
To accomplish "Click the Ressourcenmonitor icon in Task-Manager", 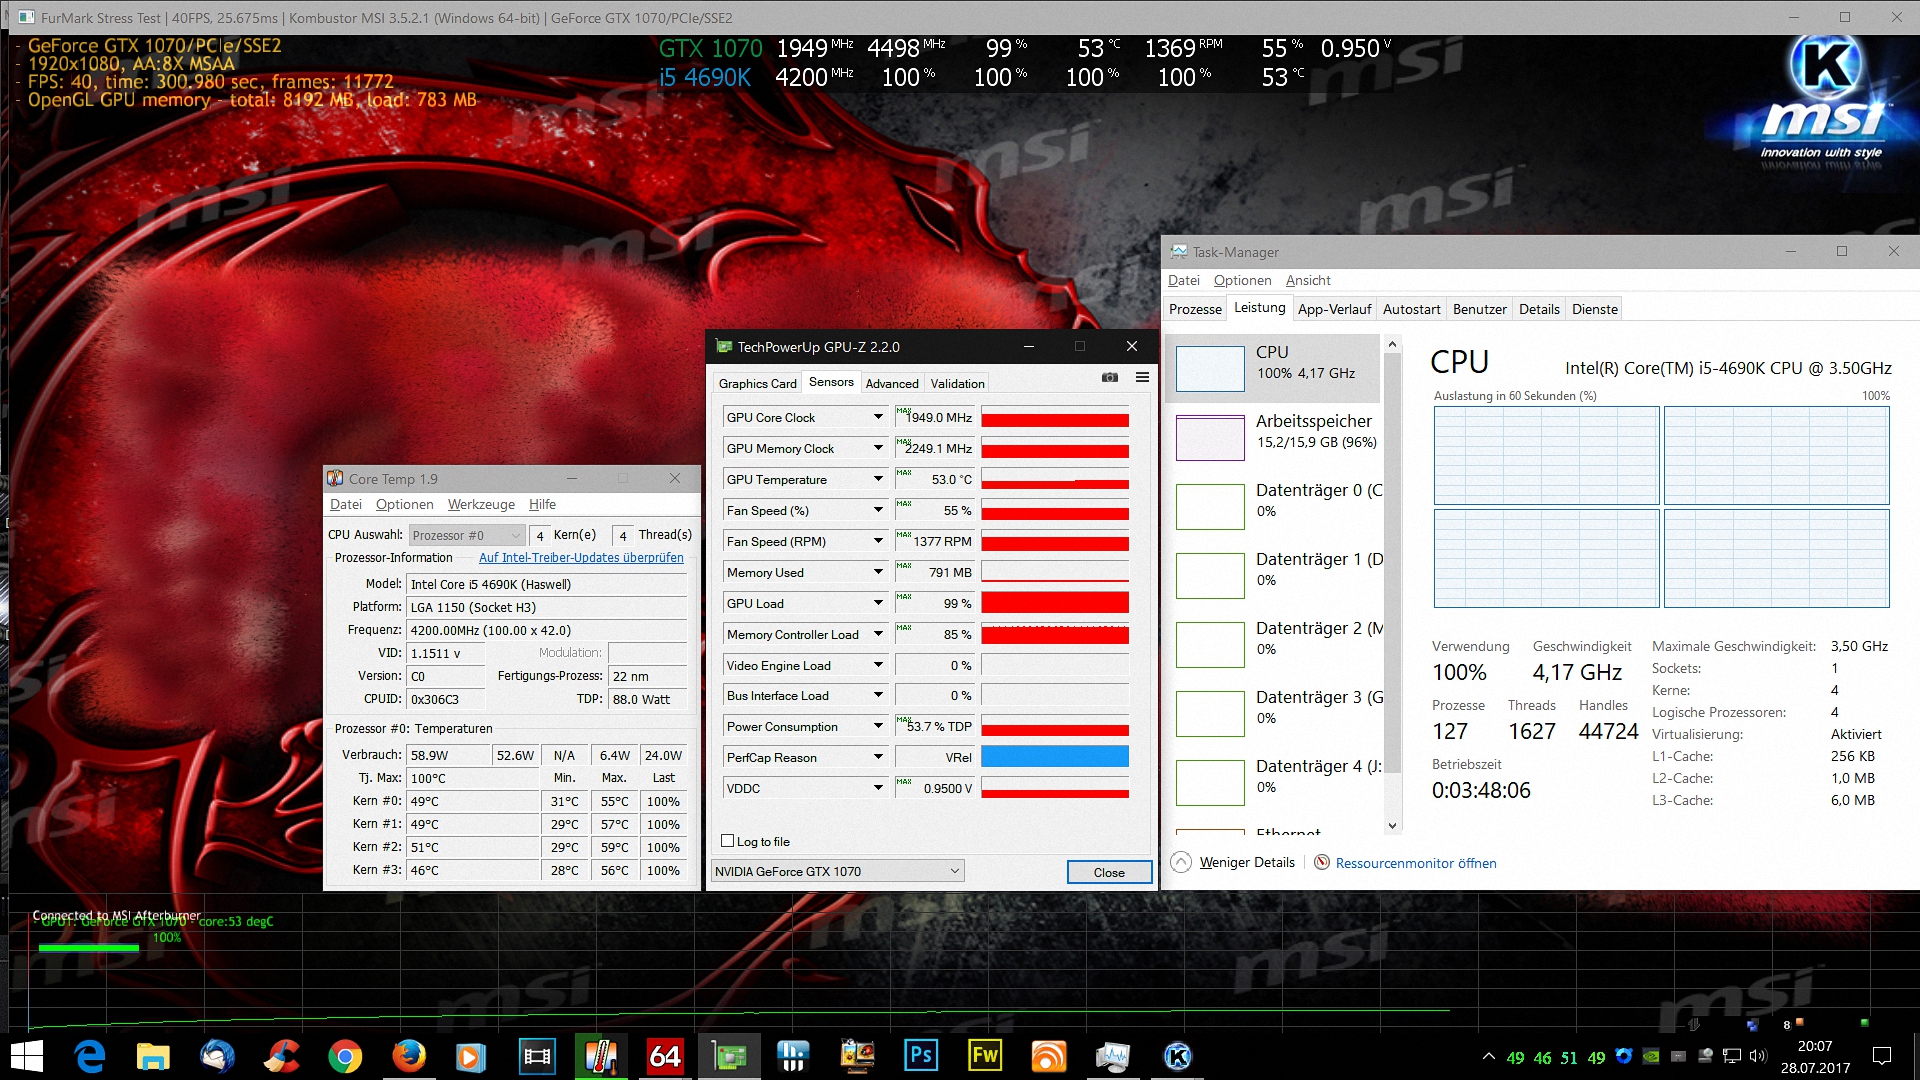I will 1321,862.
